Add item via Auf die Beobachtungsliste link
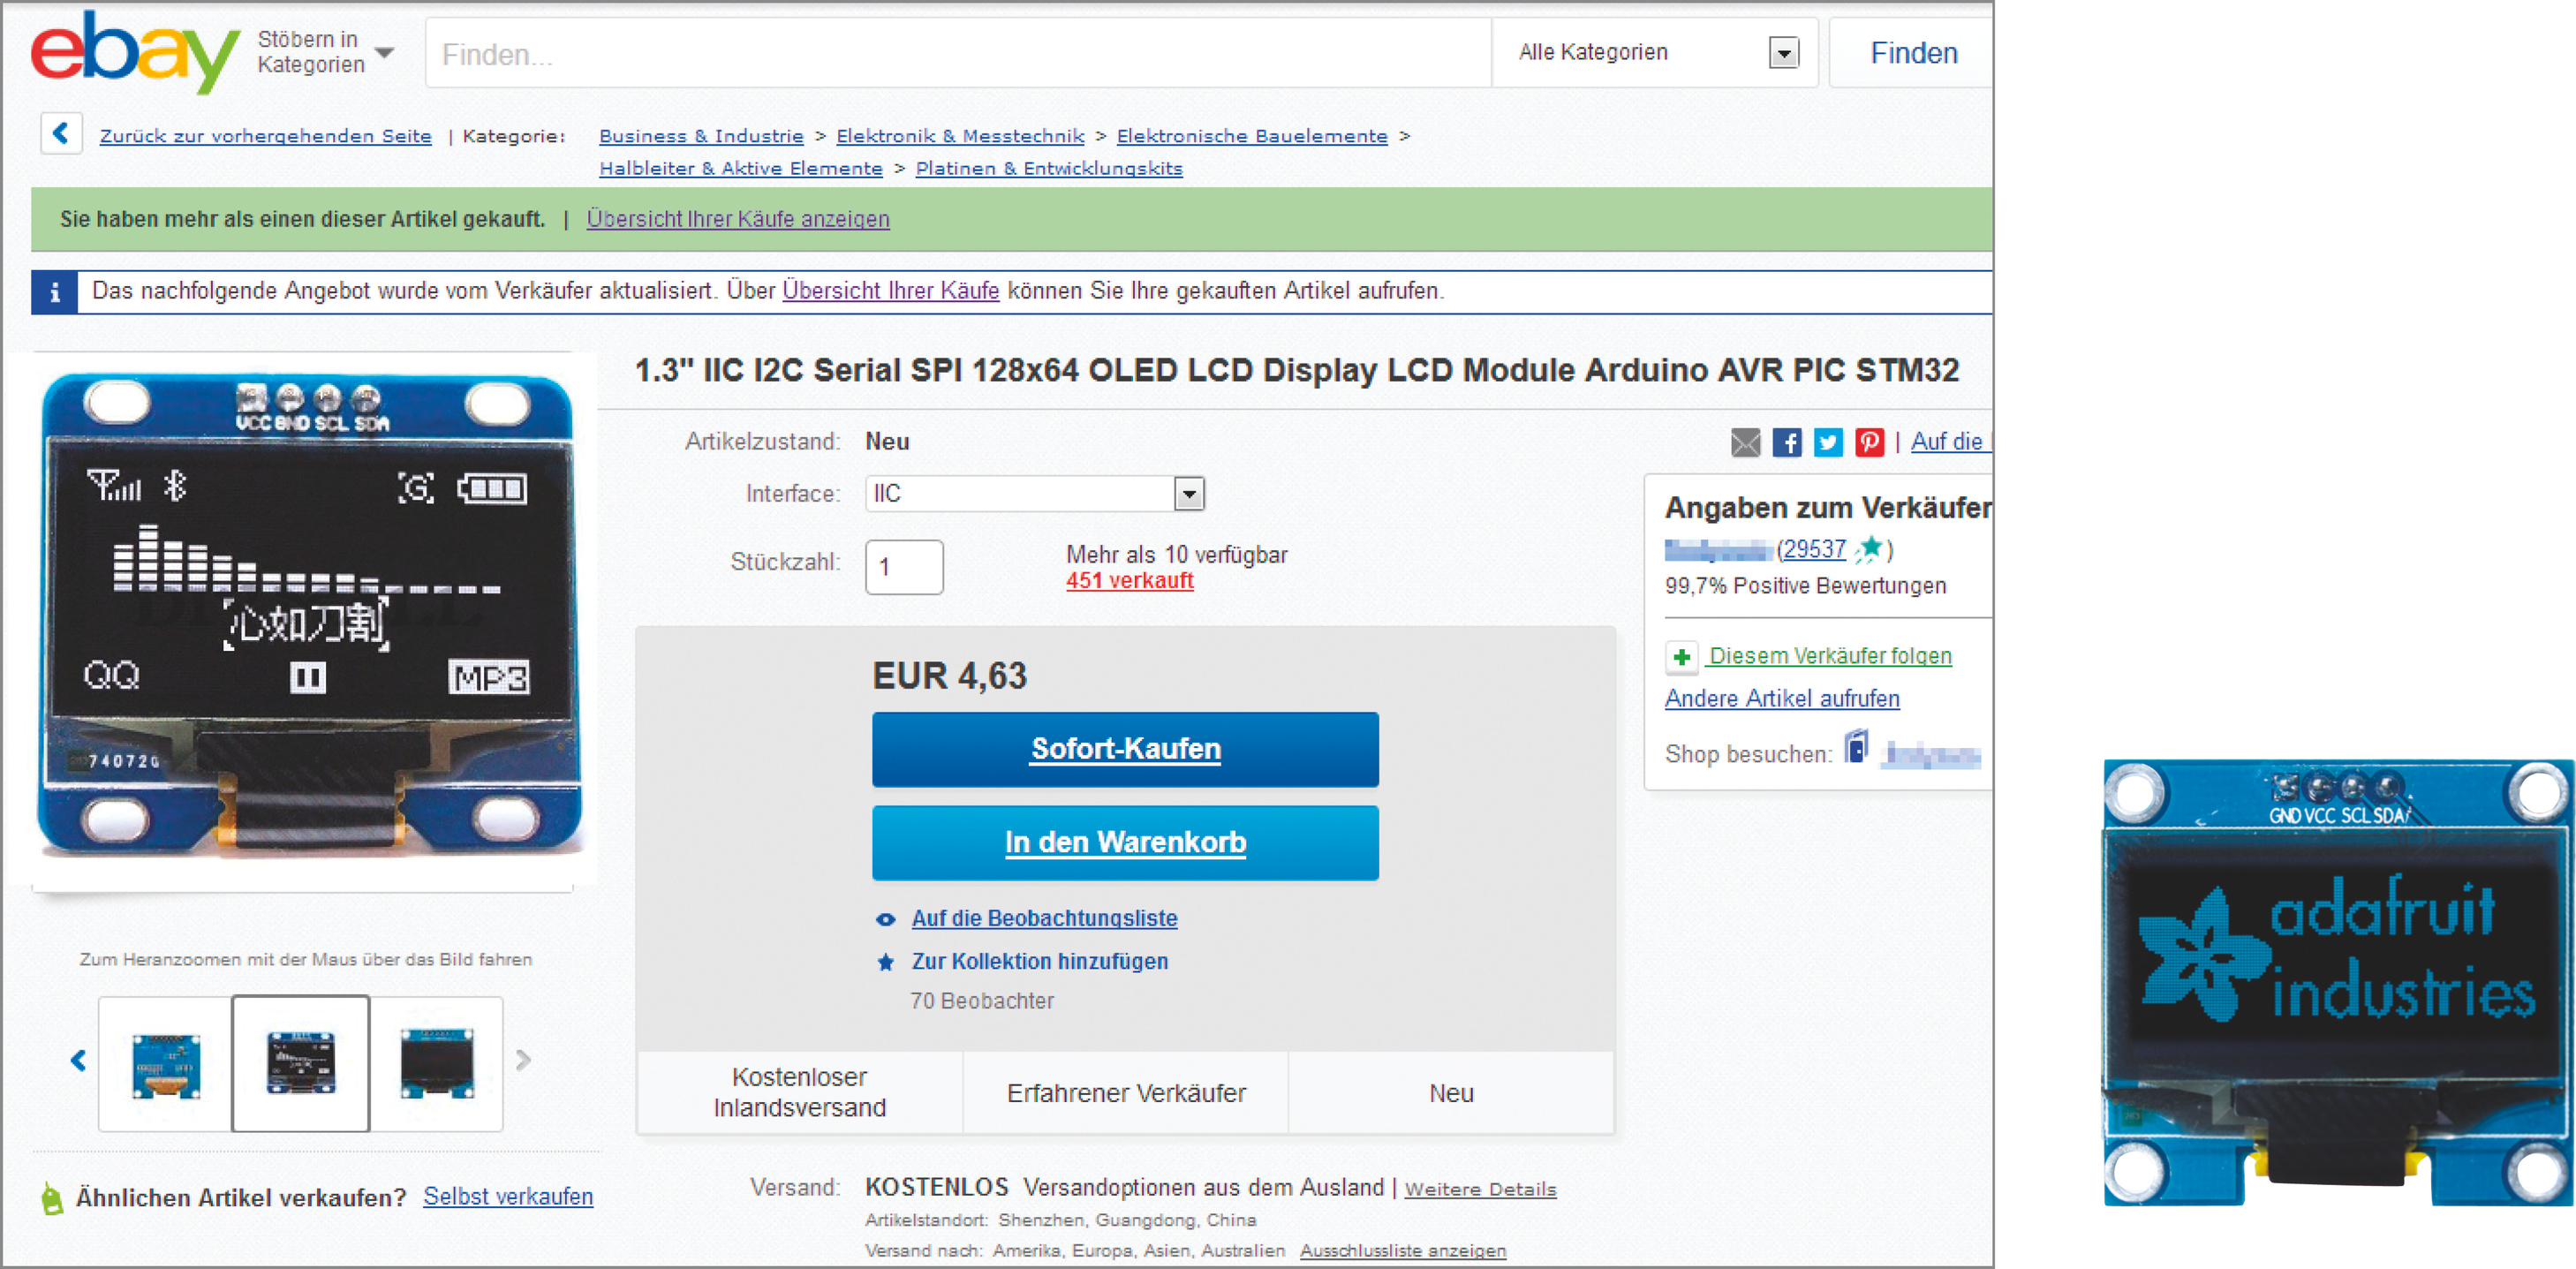The width and height of the screenshot is (2576, 1269). click(x=1043, y=918)
